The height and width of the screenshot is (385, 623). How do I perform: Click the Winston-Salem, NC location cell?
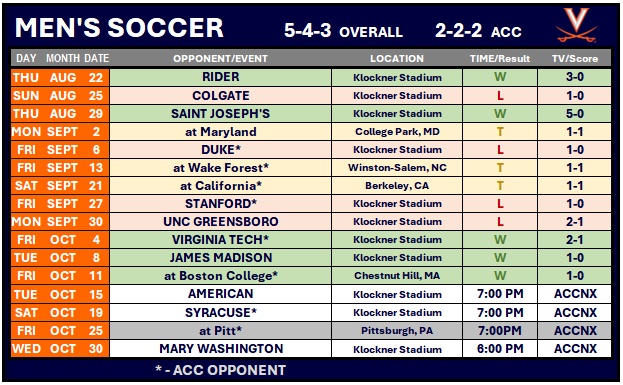397,168
